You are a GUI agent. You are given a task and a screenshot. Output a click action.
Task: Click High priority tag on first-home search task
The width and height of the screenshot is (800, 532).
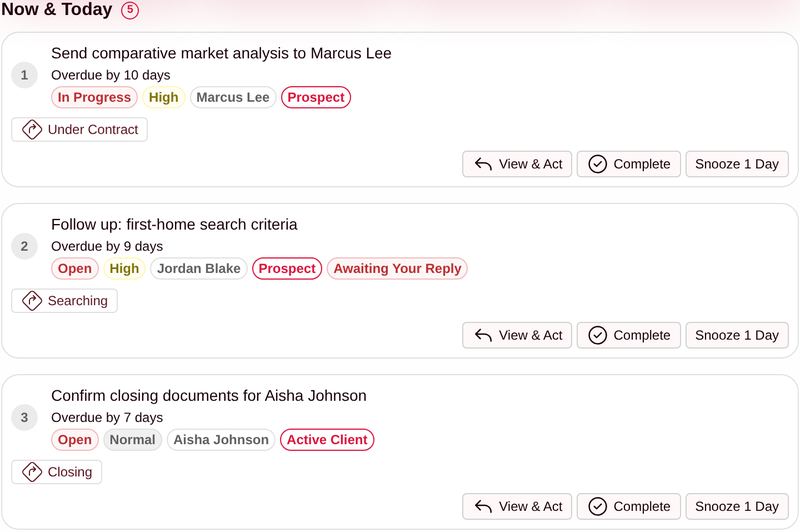(124, 269)
